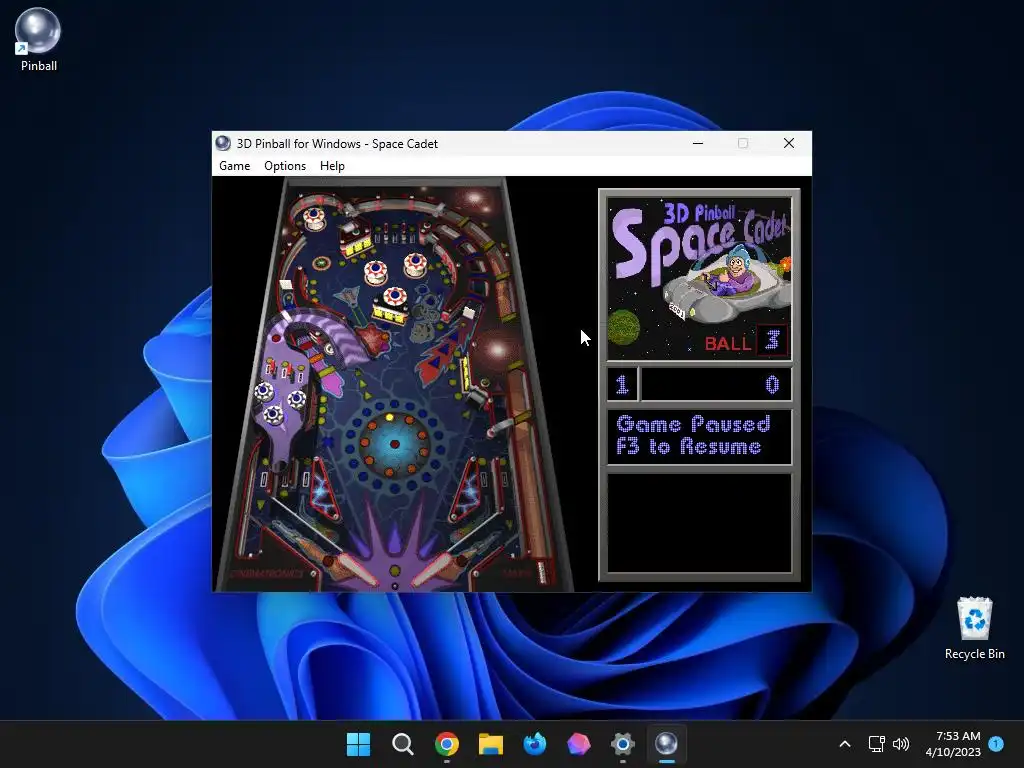Screen dimensions: 1024x768
Task: Open the Help menu
Action: click(x=332, y=166)
